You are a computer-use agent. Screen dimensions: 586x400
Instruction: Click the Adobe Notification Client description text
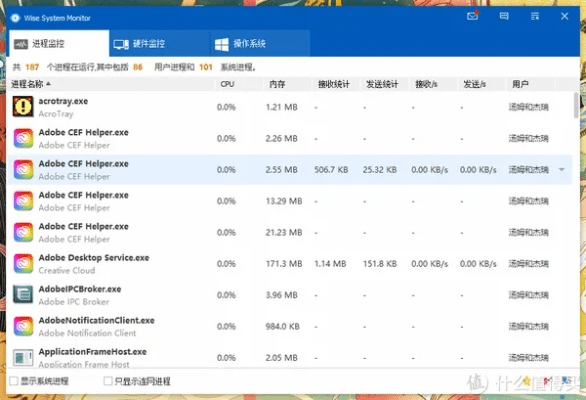[x=87, y=333]
